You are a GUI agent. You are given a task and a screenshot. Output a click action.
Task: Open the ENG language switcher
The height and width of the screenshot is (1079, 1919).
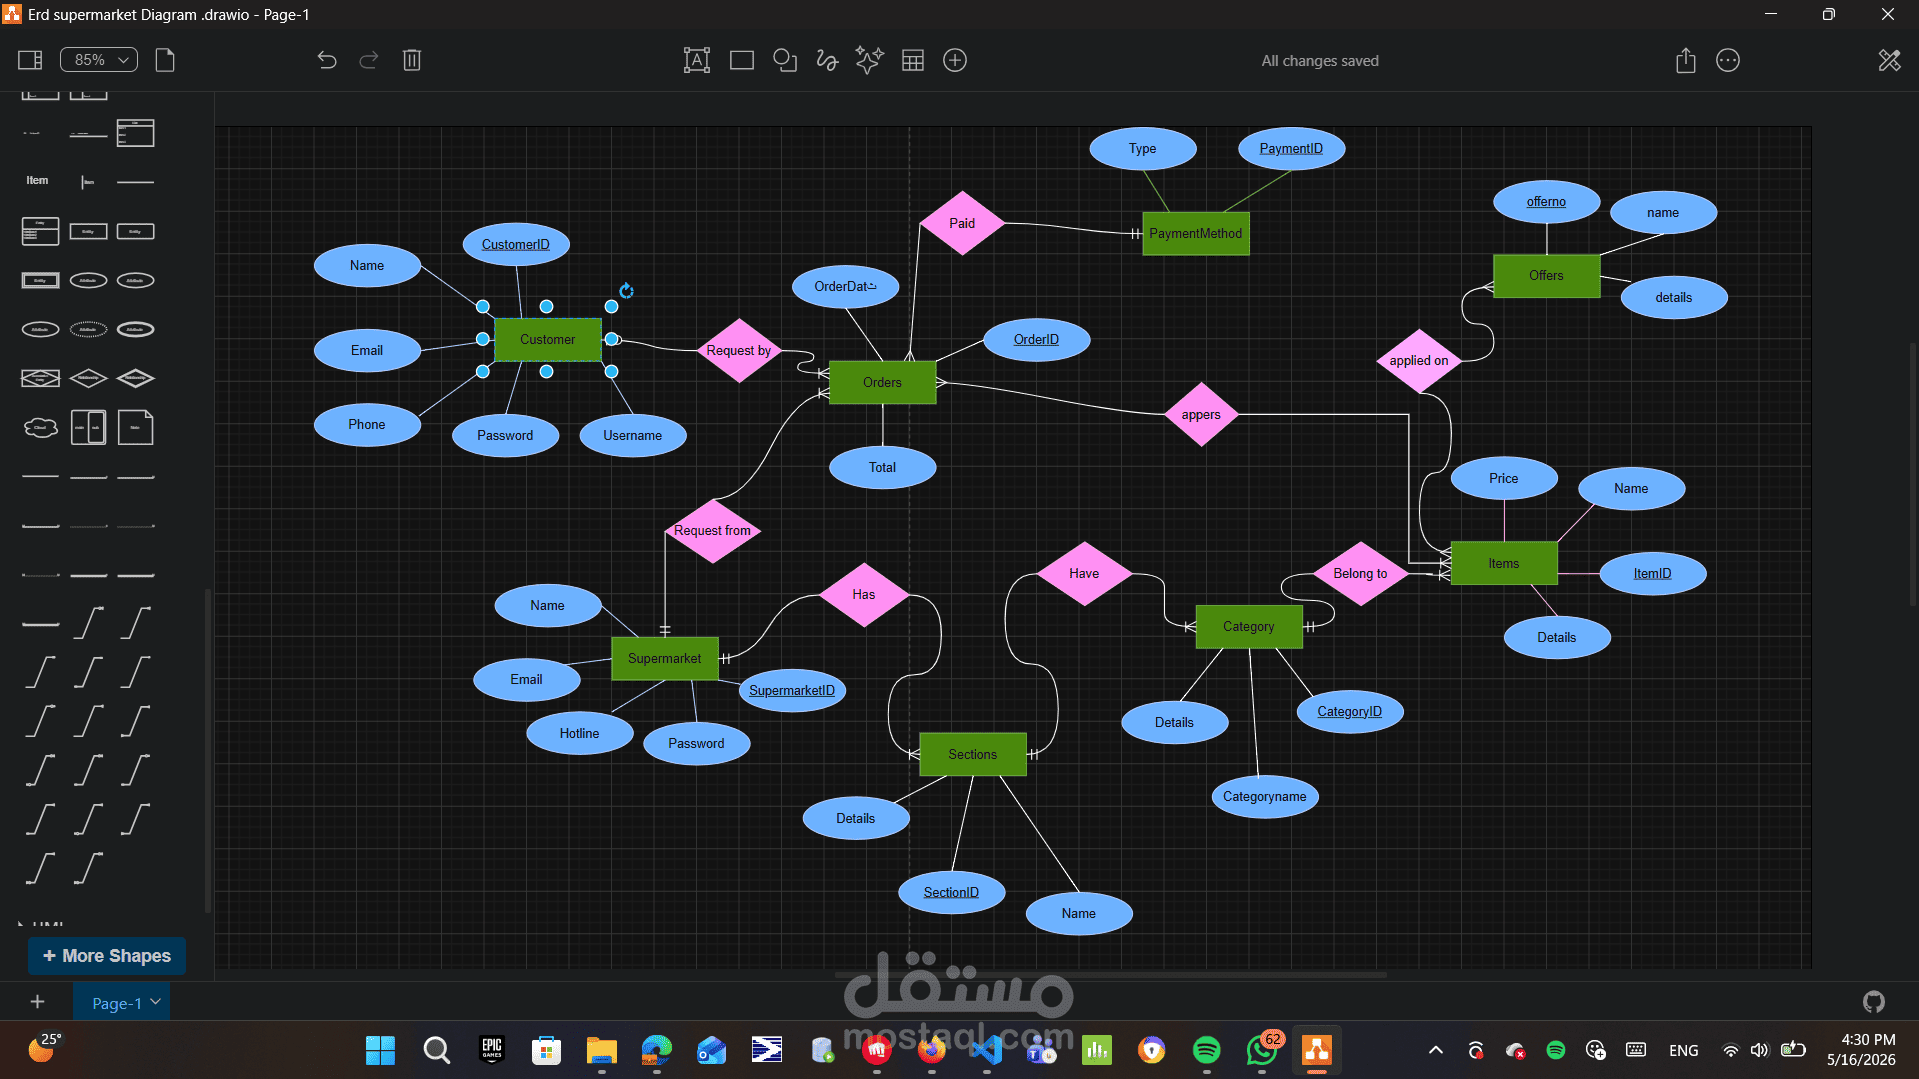[1684, 1050]
